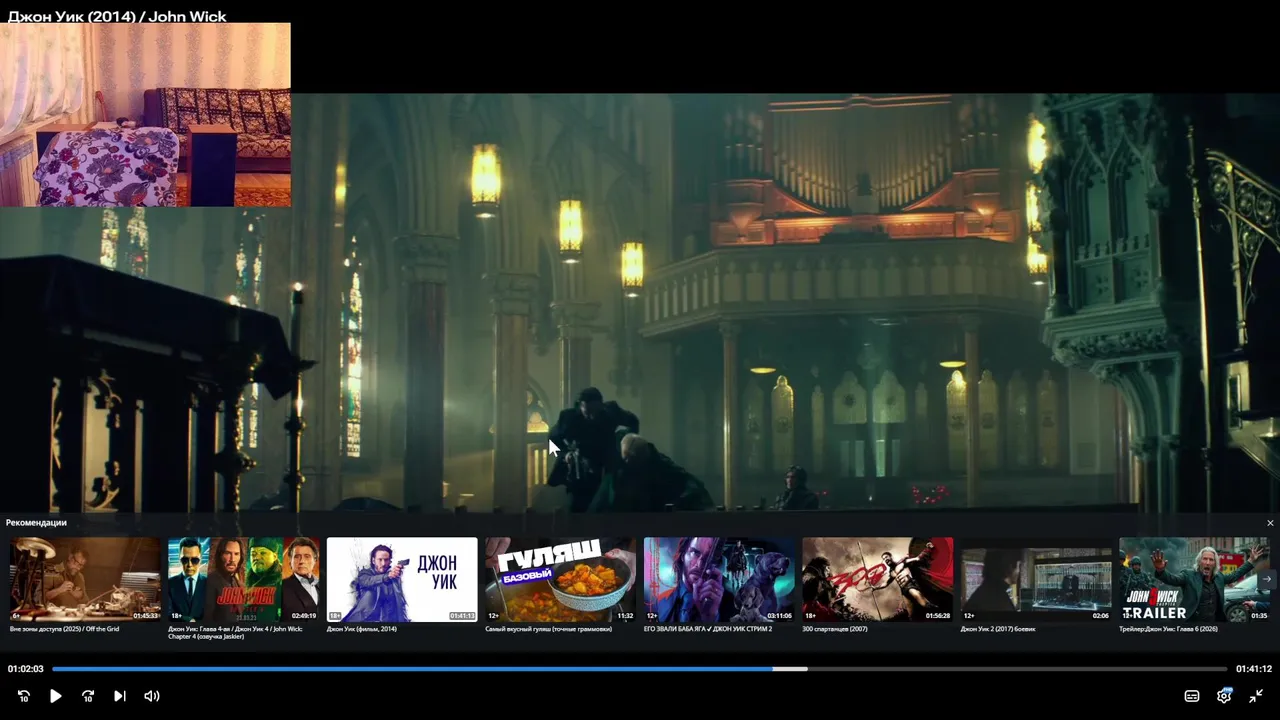Click title 'Трейлер:Джон Уик: Глава 6 (2026)'
Screen dimensions: 1280x720
1168,629
